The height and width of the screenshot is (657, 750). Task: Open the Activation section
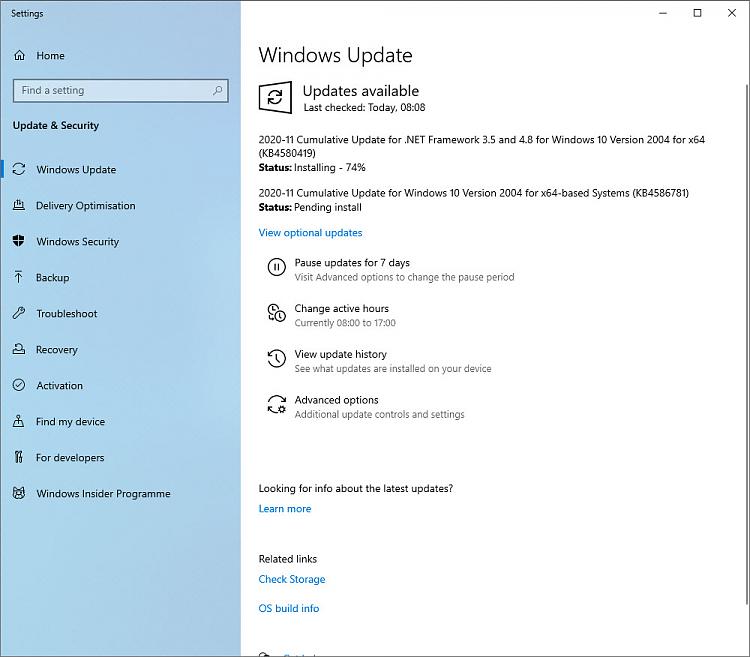(59, 385)
